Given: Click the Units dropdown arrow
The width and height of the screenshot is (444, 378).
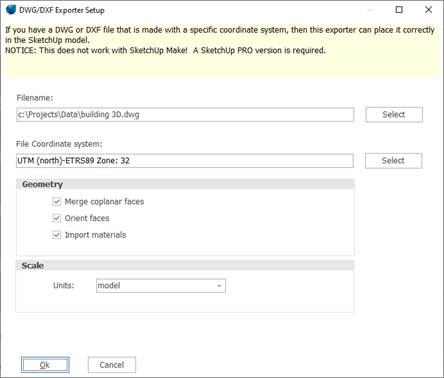Looking at the screenshot, I should point(219,286).
